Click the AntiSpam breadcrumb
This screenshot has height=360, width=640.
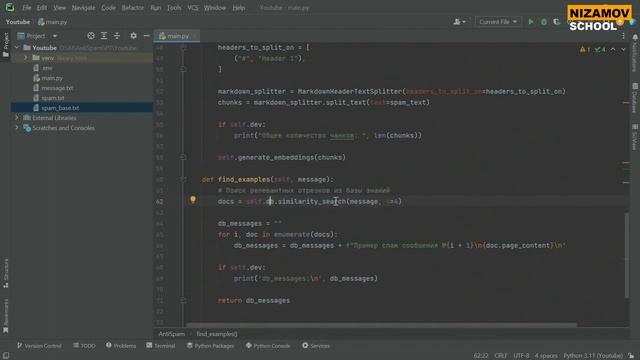click(171, 334)
